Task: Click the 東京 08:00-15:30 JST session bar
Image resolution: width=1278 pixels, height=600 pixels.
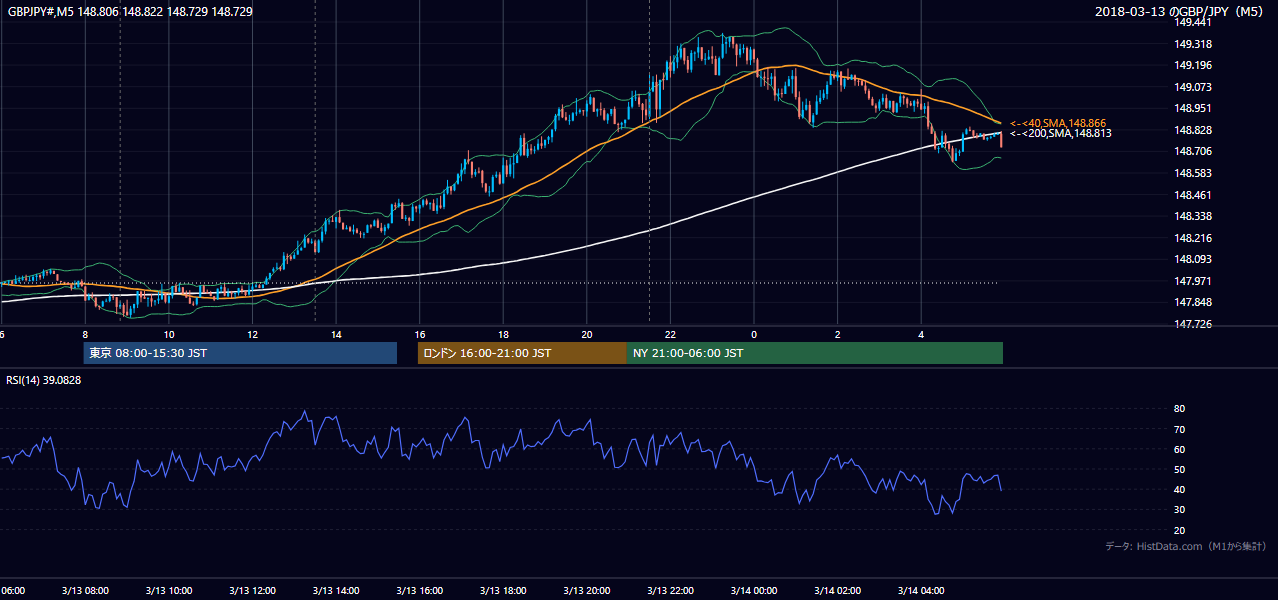Action: coord(240,353)
